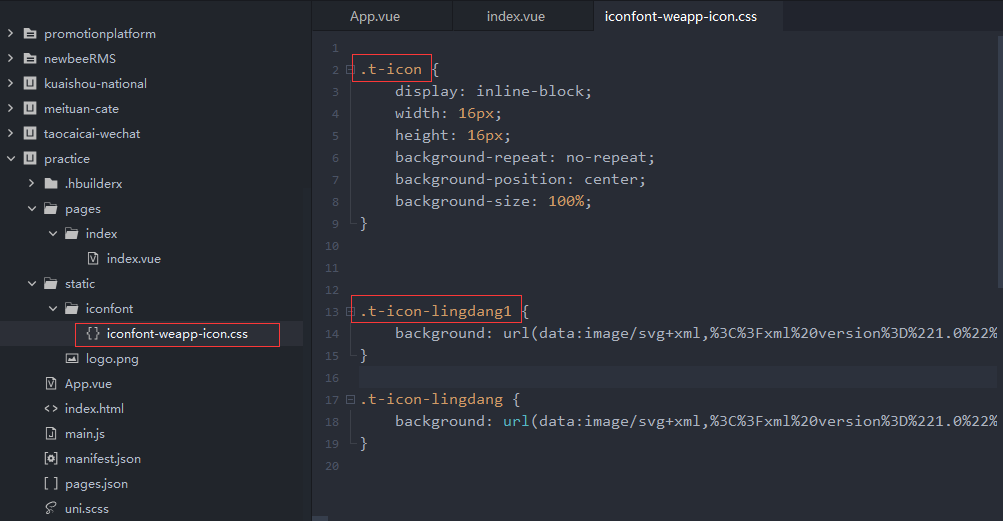1003x521 pixels.
Task: Collapse the pages folder
Action: (31, 208)
